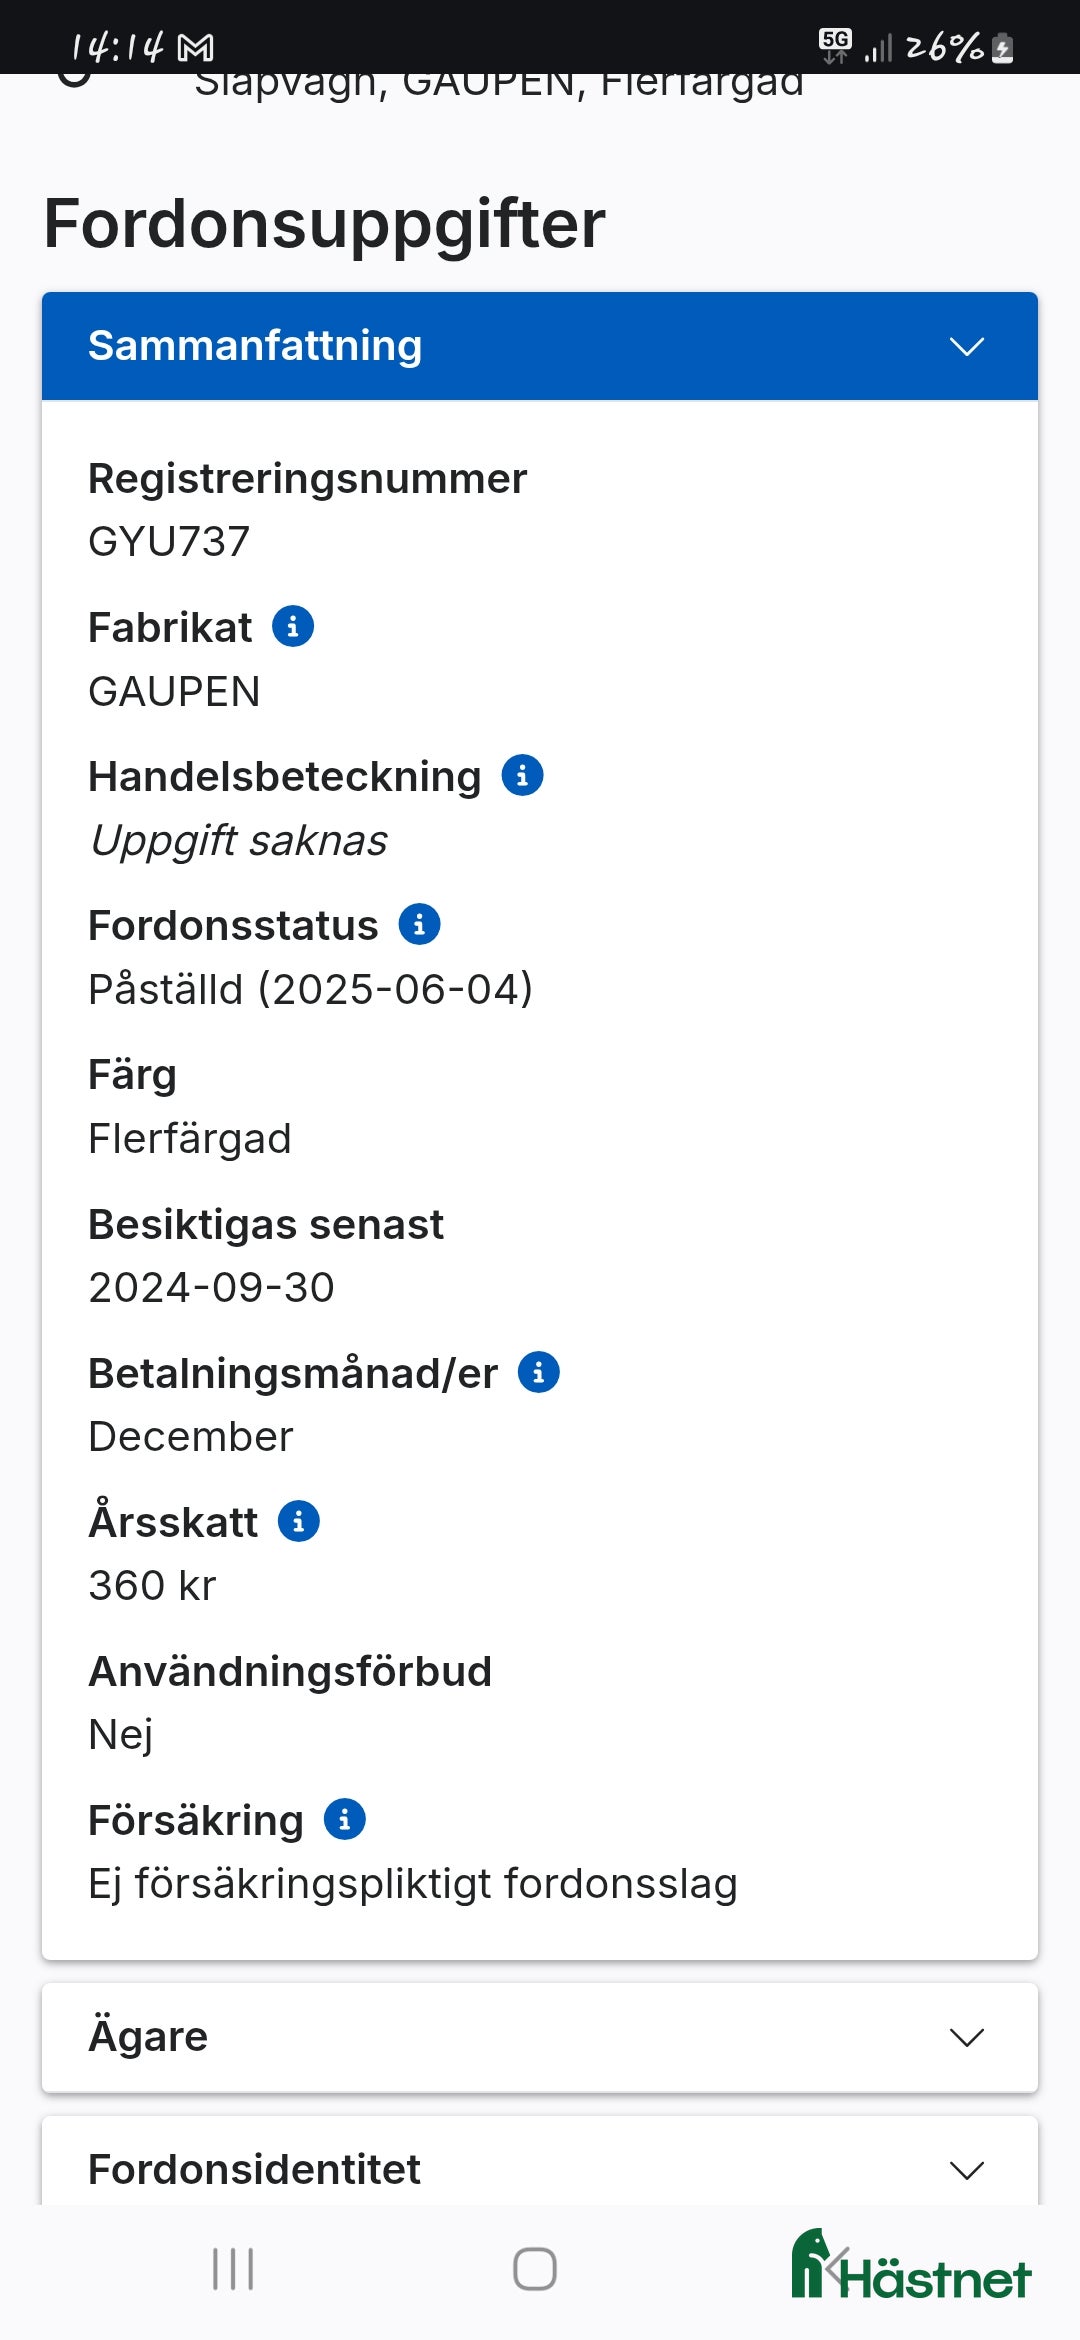
Task: Select the Besiktigas senast date 2024-09-30
Action: (211, 1287)
